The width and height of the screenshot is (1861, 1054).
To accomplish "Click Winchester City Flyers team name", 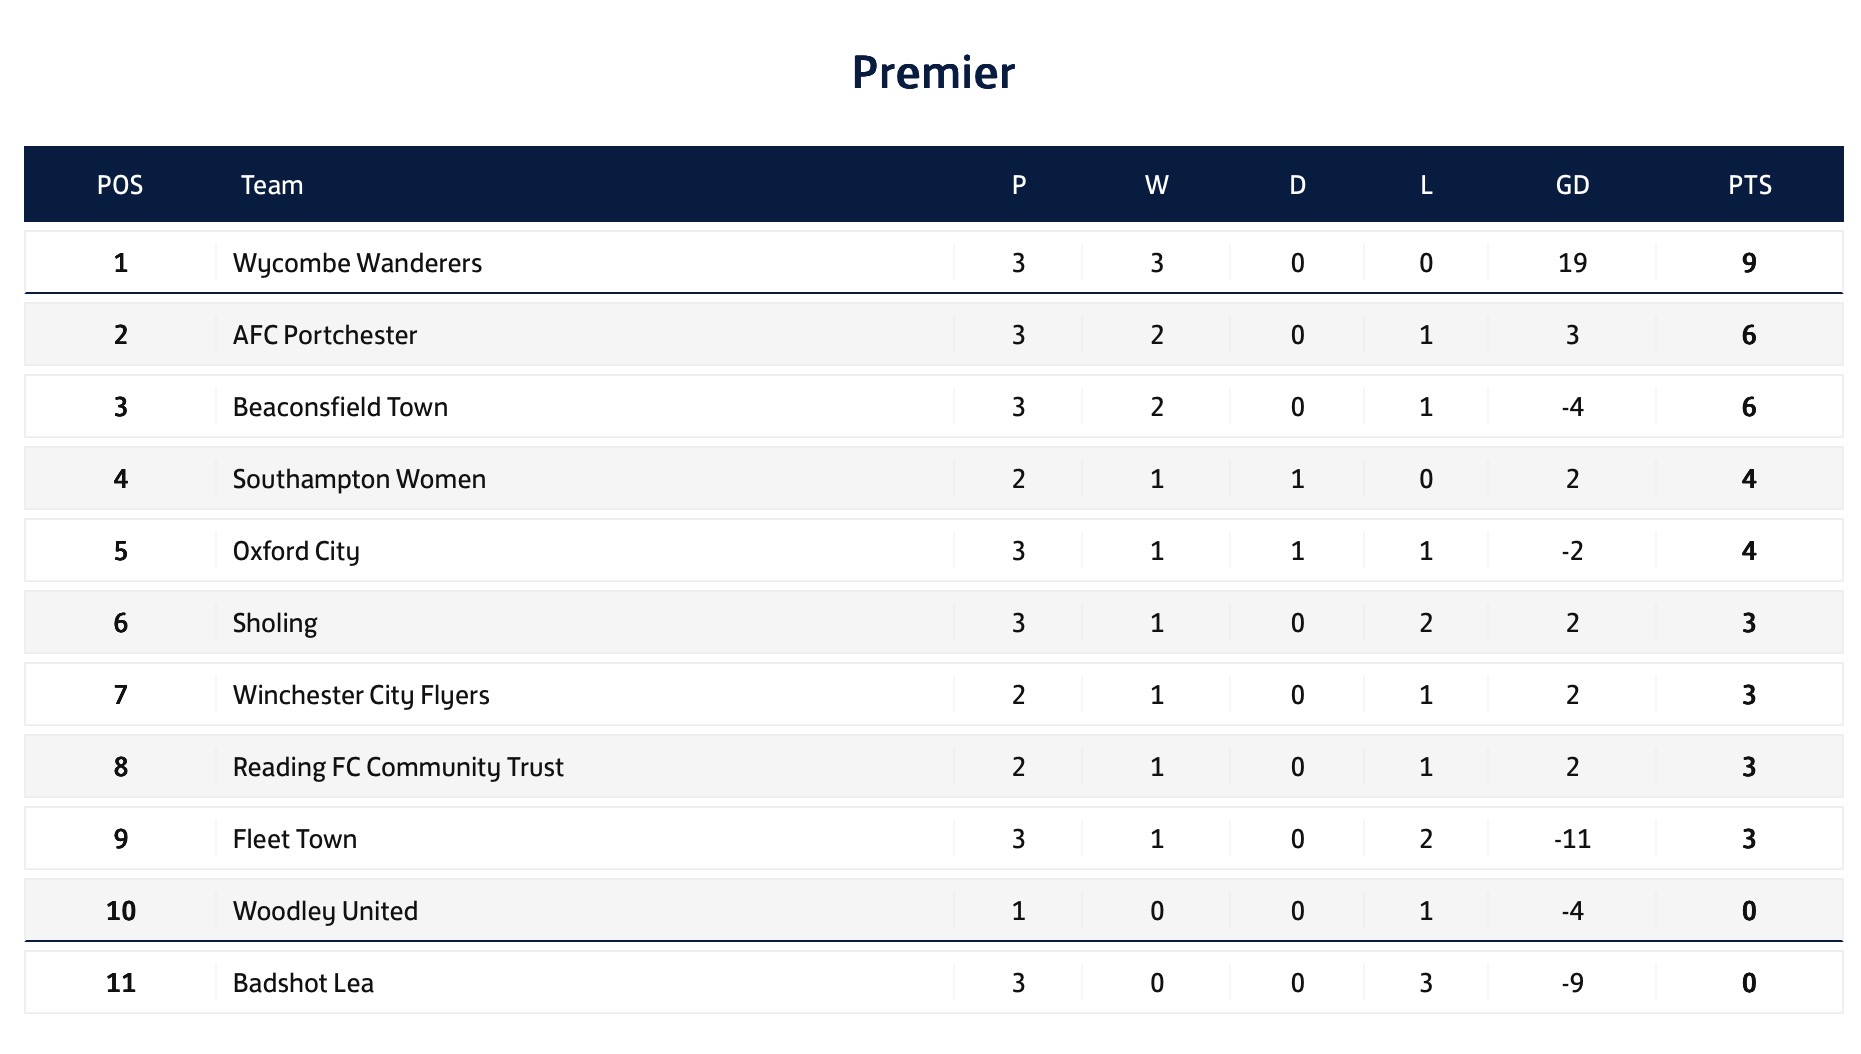I will pyautogui.click(x=361, y=695).
